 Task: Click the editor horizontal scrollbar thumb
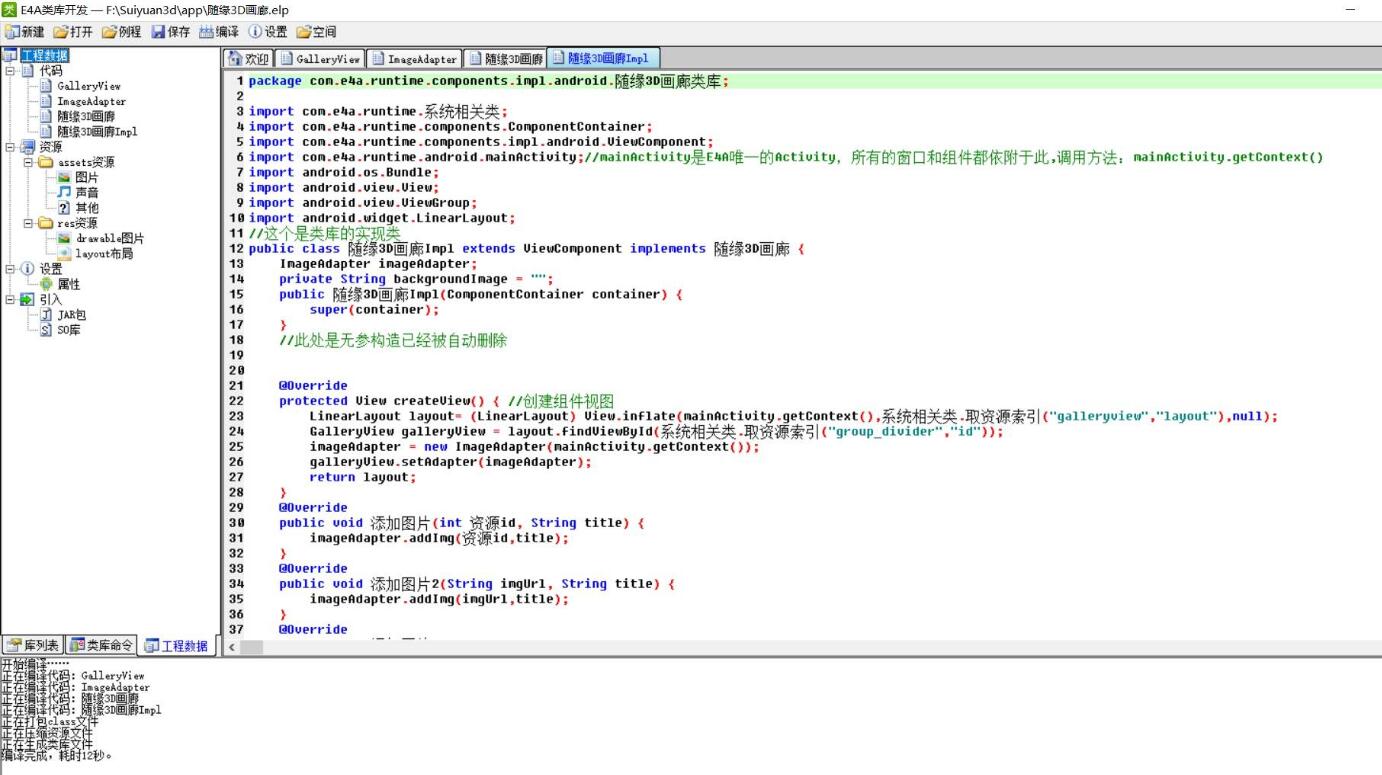[251, 648]
